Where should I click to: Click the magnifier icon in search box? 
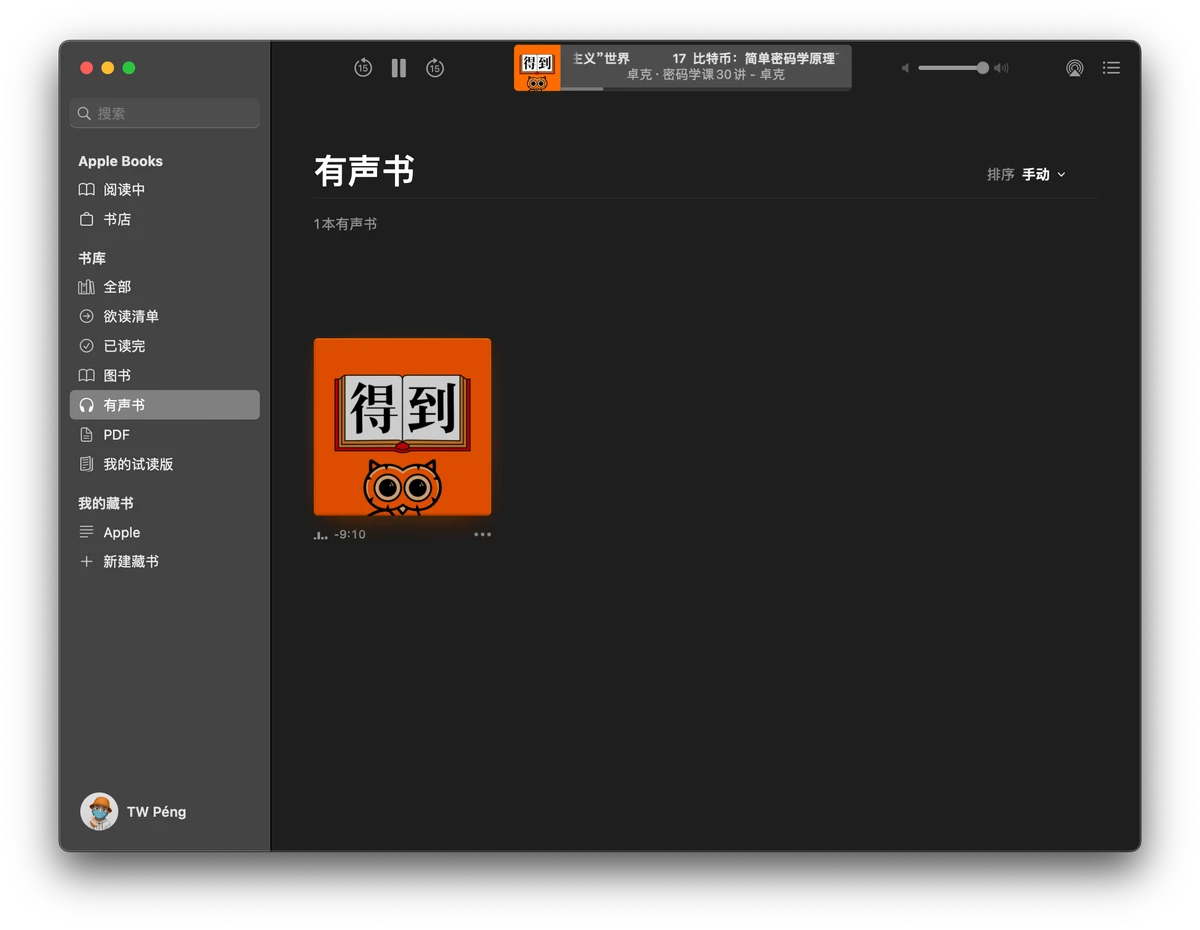click(x=84, y=113)
